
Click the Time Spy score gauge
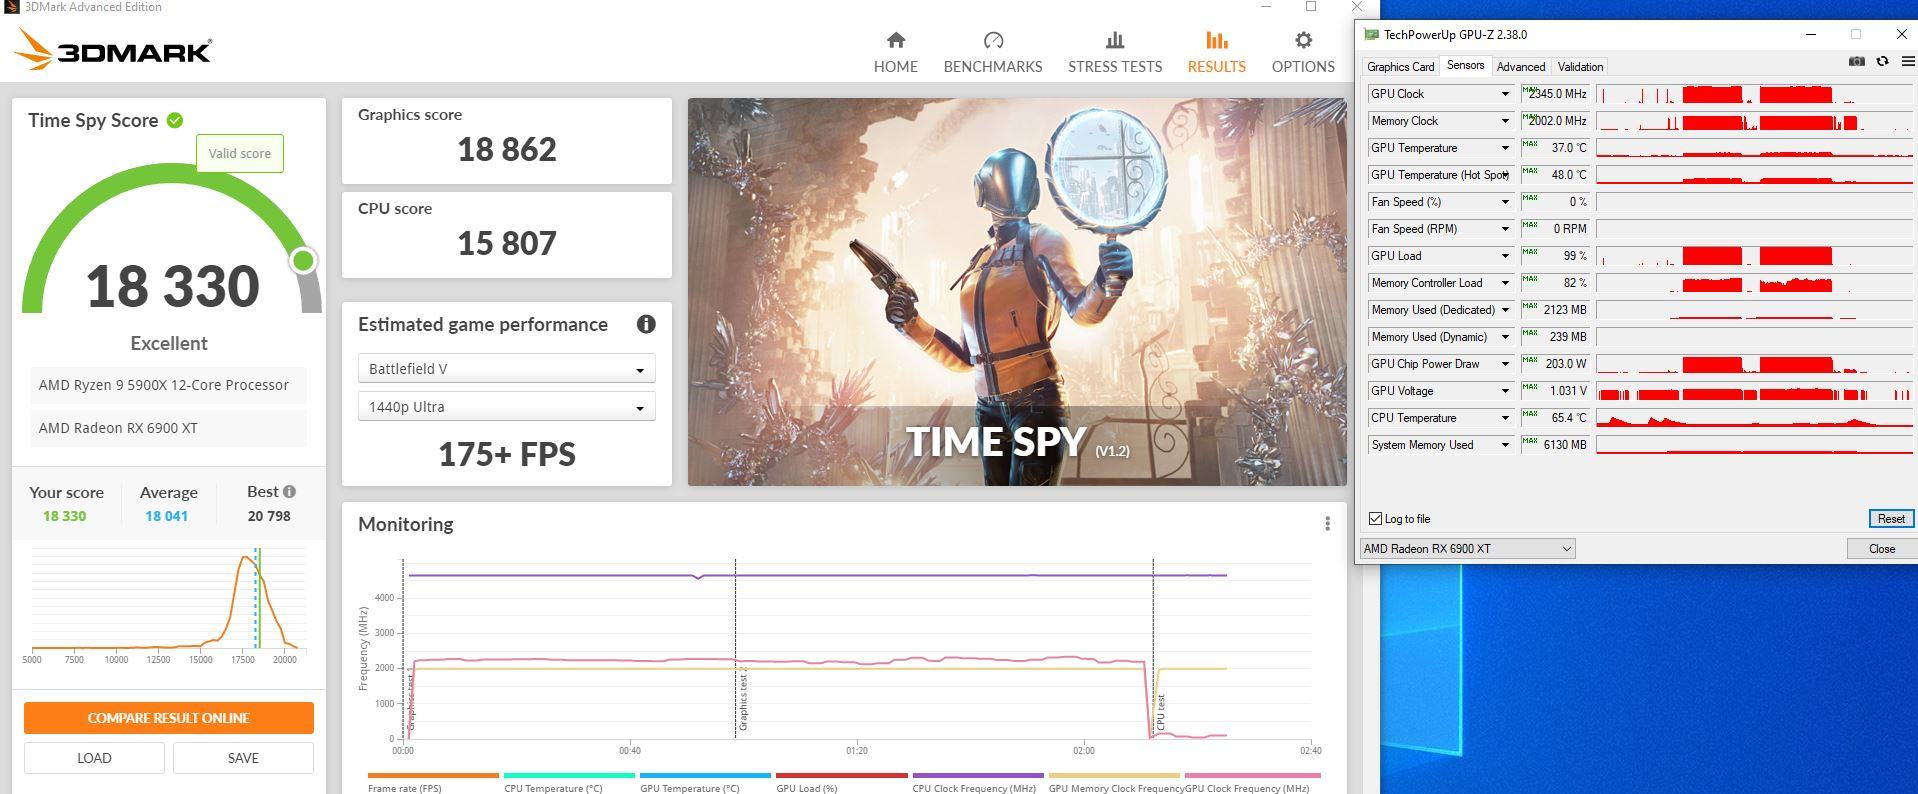[172, 240]
